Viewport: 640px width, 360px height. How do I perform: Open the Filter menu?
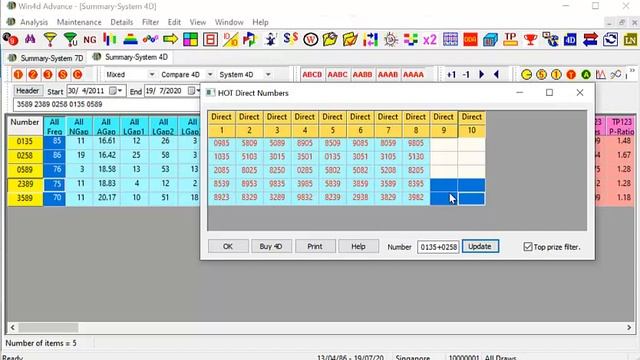(x=150, y=22)
